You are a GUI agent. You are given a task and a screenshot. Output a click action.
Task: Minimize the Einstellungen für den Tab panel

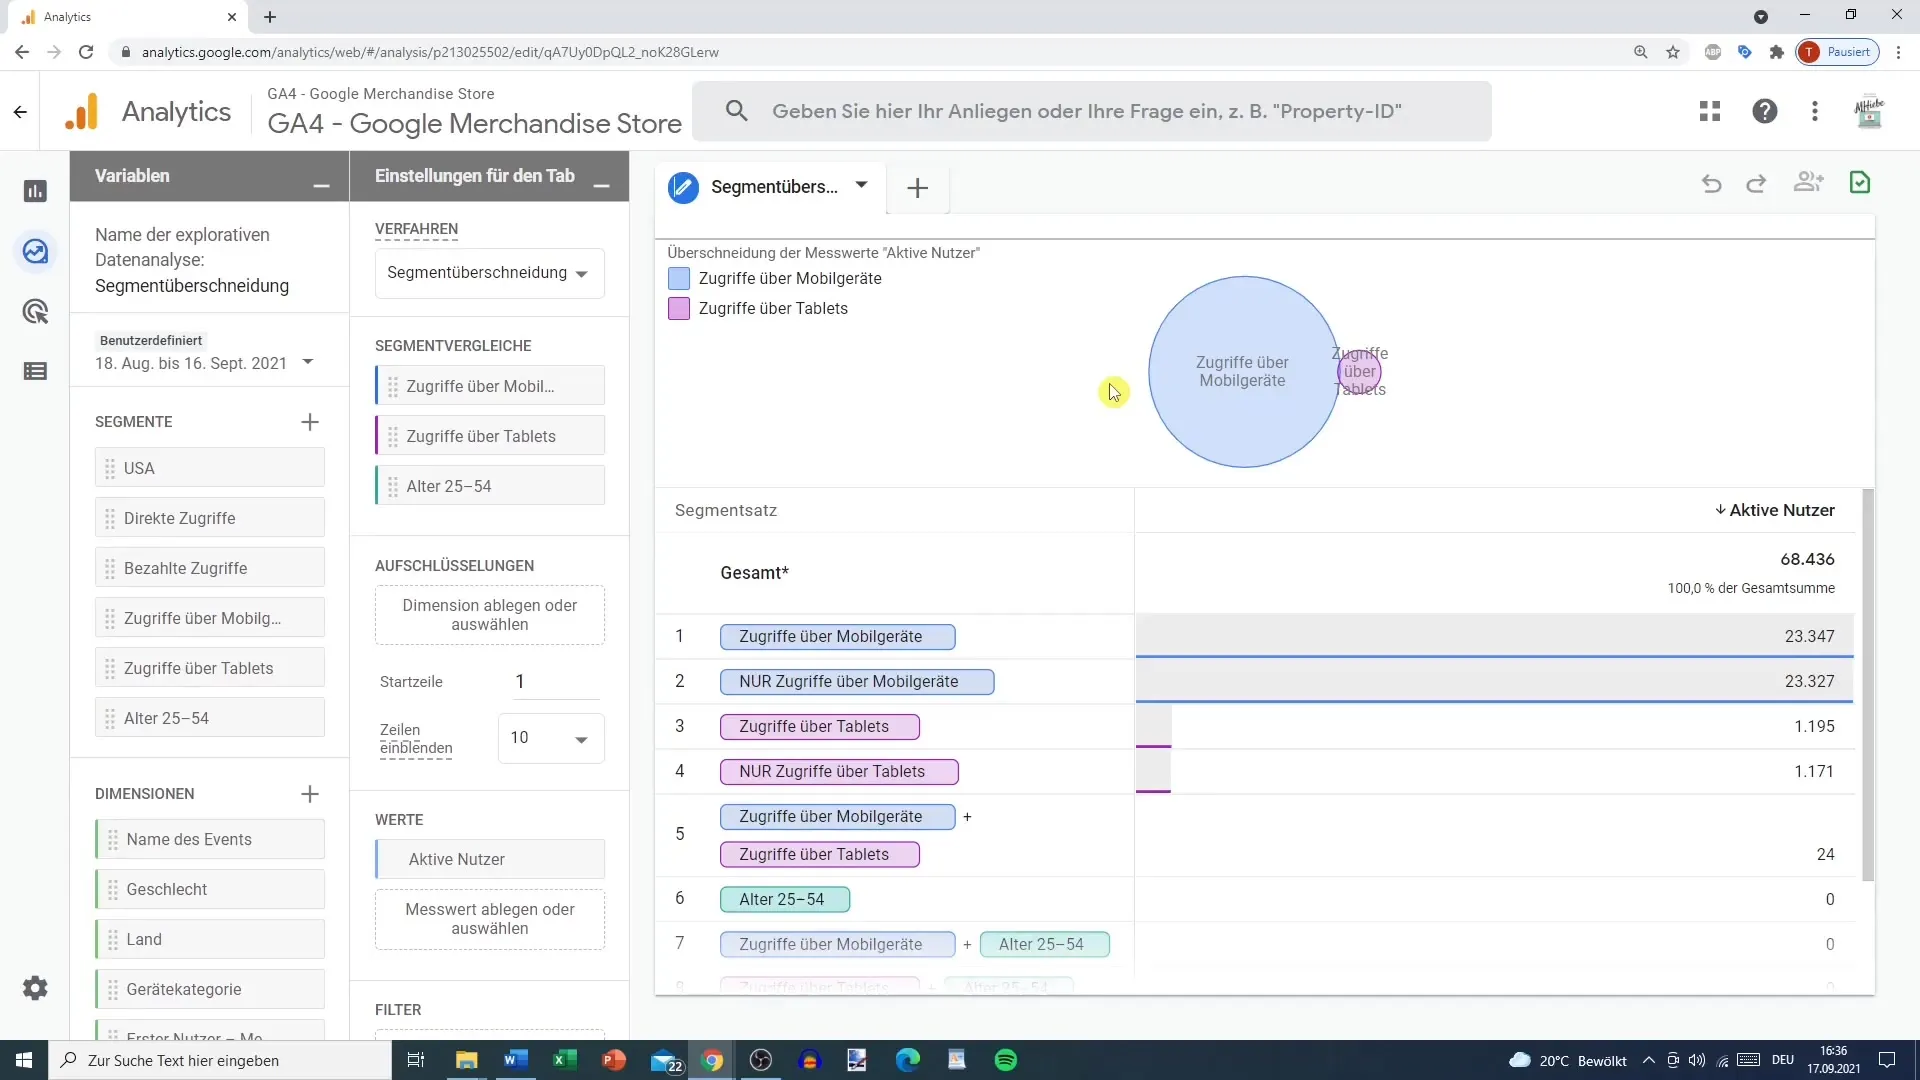click(601, 185)
